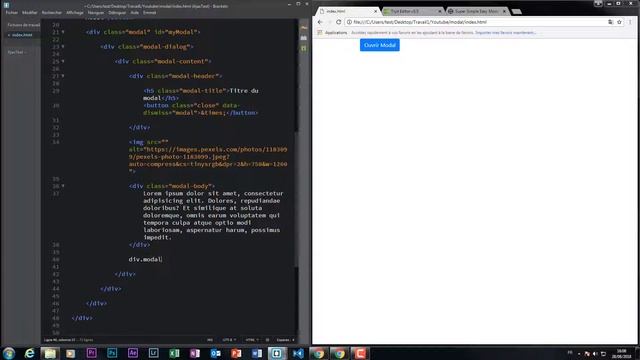Click the Live Preview icon in Brackets sidebar
Viewport: 640px width, 360px height.
pos(304,28)
